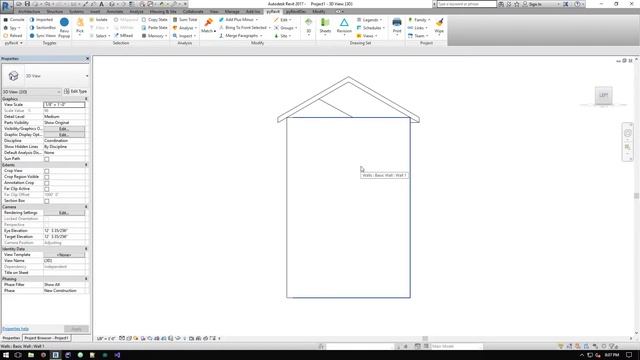Enable the Sun Path checkbox

click(x=47, y=159)
